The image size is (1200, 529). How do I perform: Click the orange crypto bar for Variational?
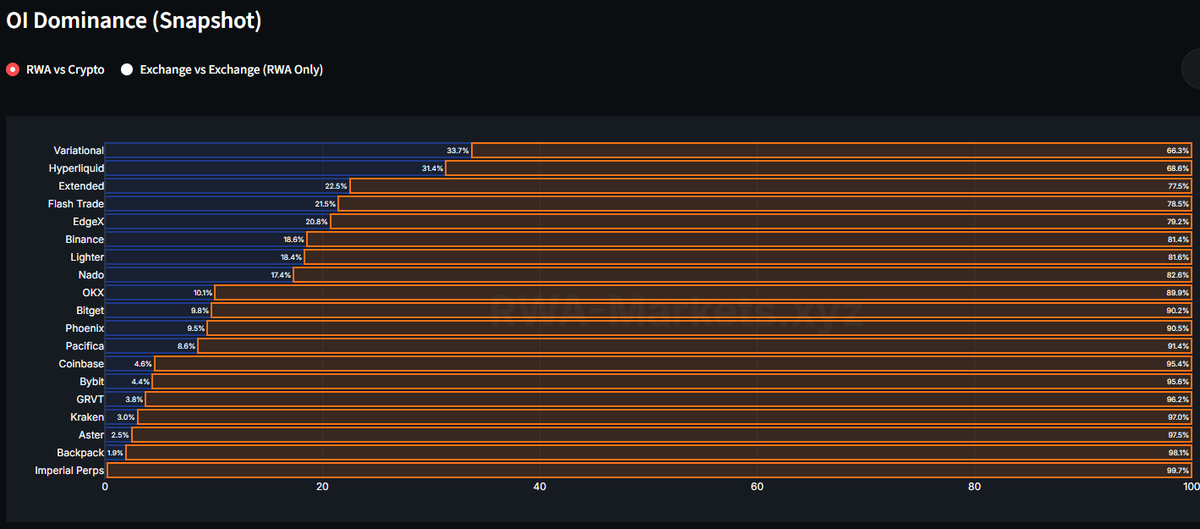pos(832,150)
